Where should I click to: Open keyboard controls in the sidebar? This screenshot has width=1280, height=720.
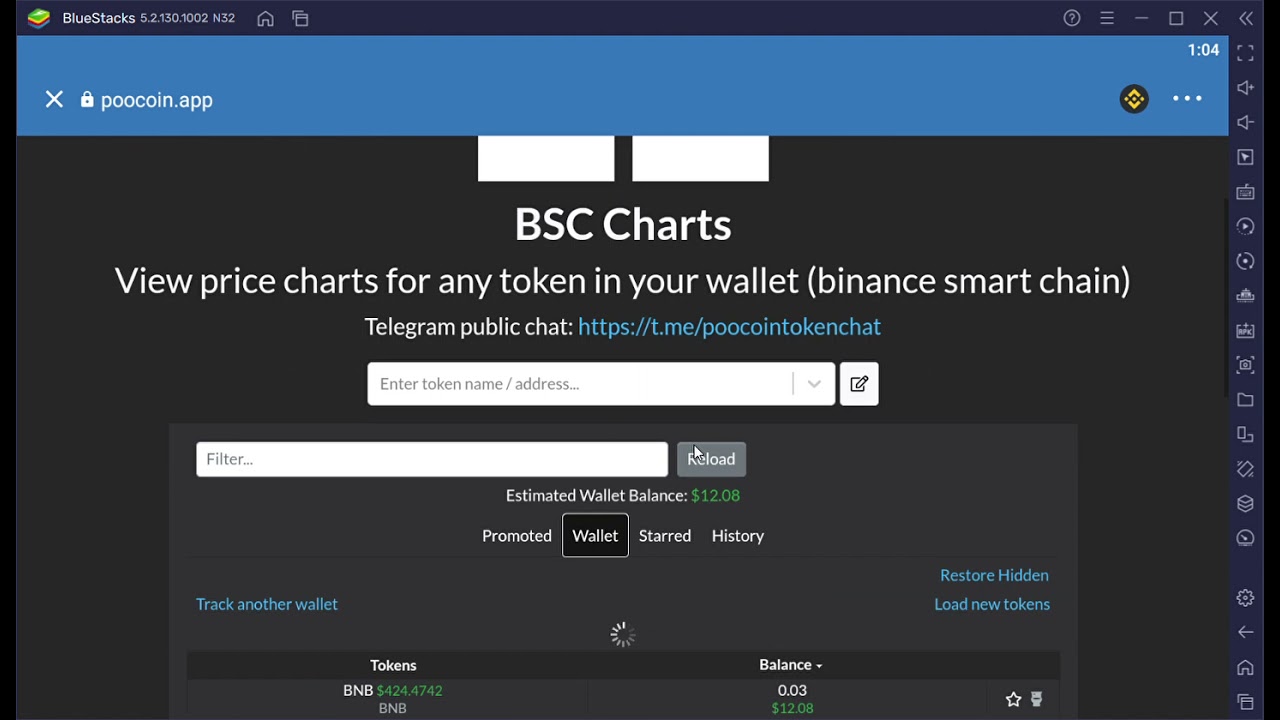(1245, 192)
